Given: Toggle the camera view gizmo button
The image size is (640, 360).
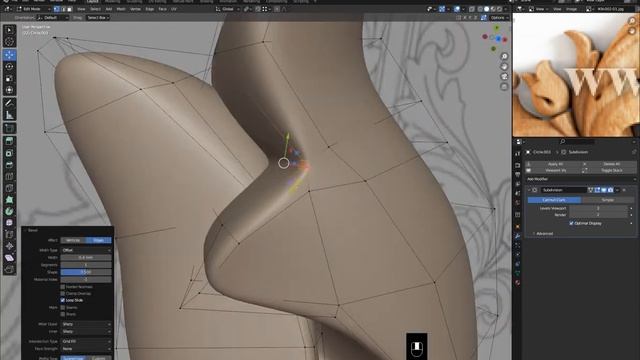Looking at the screenshot, I should pyautogui.click(x=504, y=77).
